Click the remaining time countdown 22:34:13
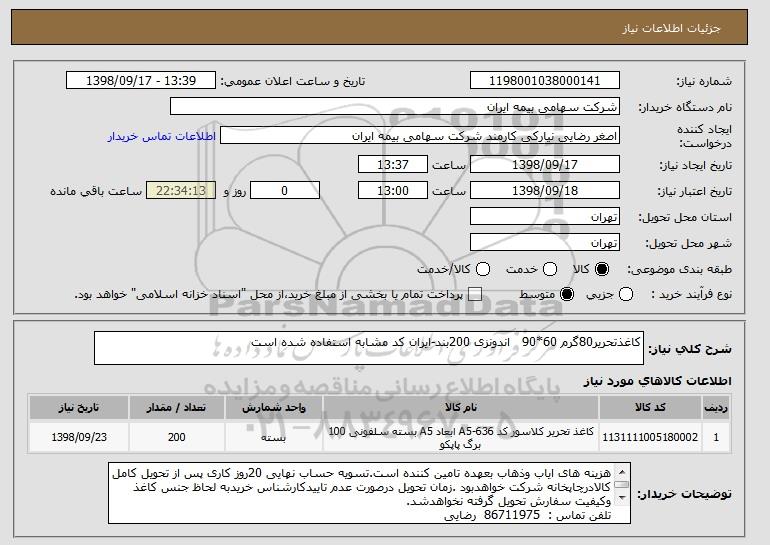The image size is (770, 545). 181,191
